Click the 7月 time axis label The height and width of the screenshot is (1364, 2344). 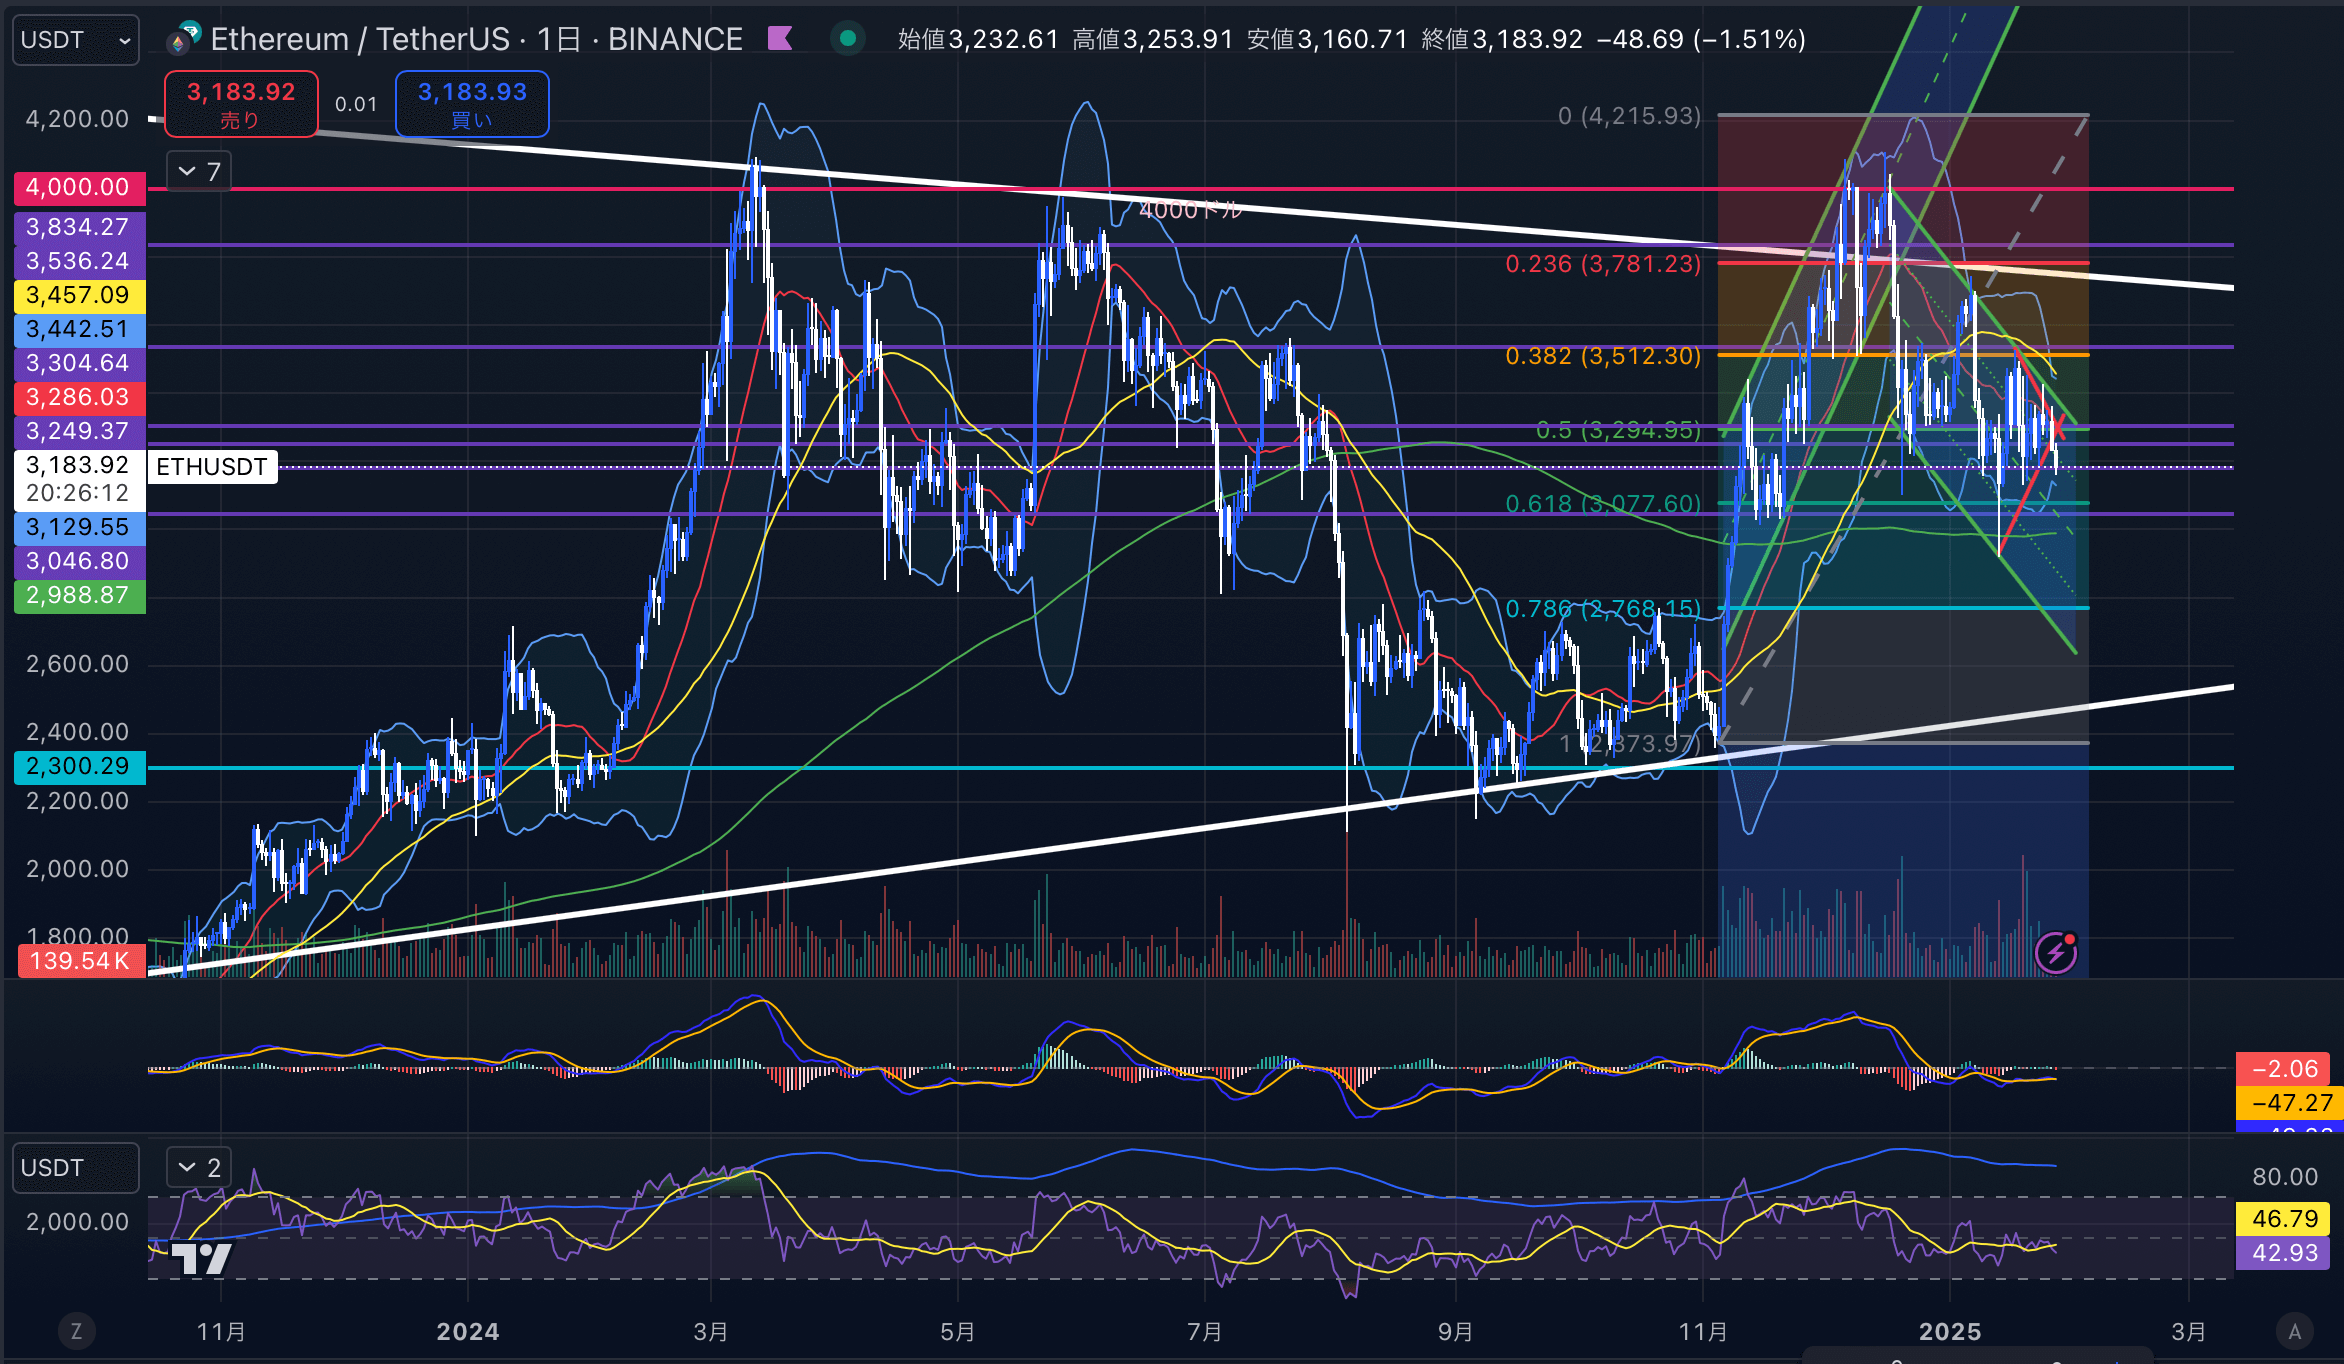(x=1205, y=1331)
